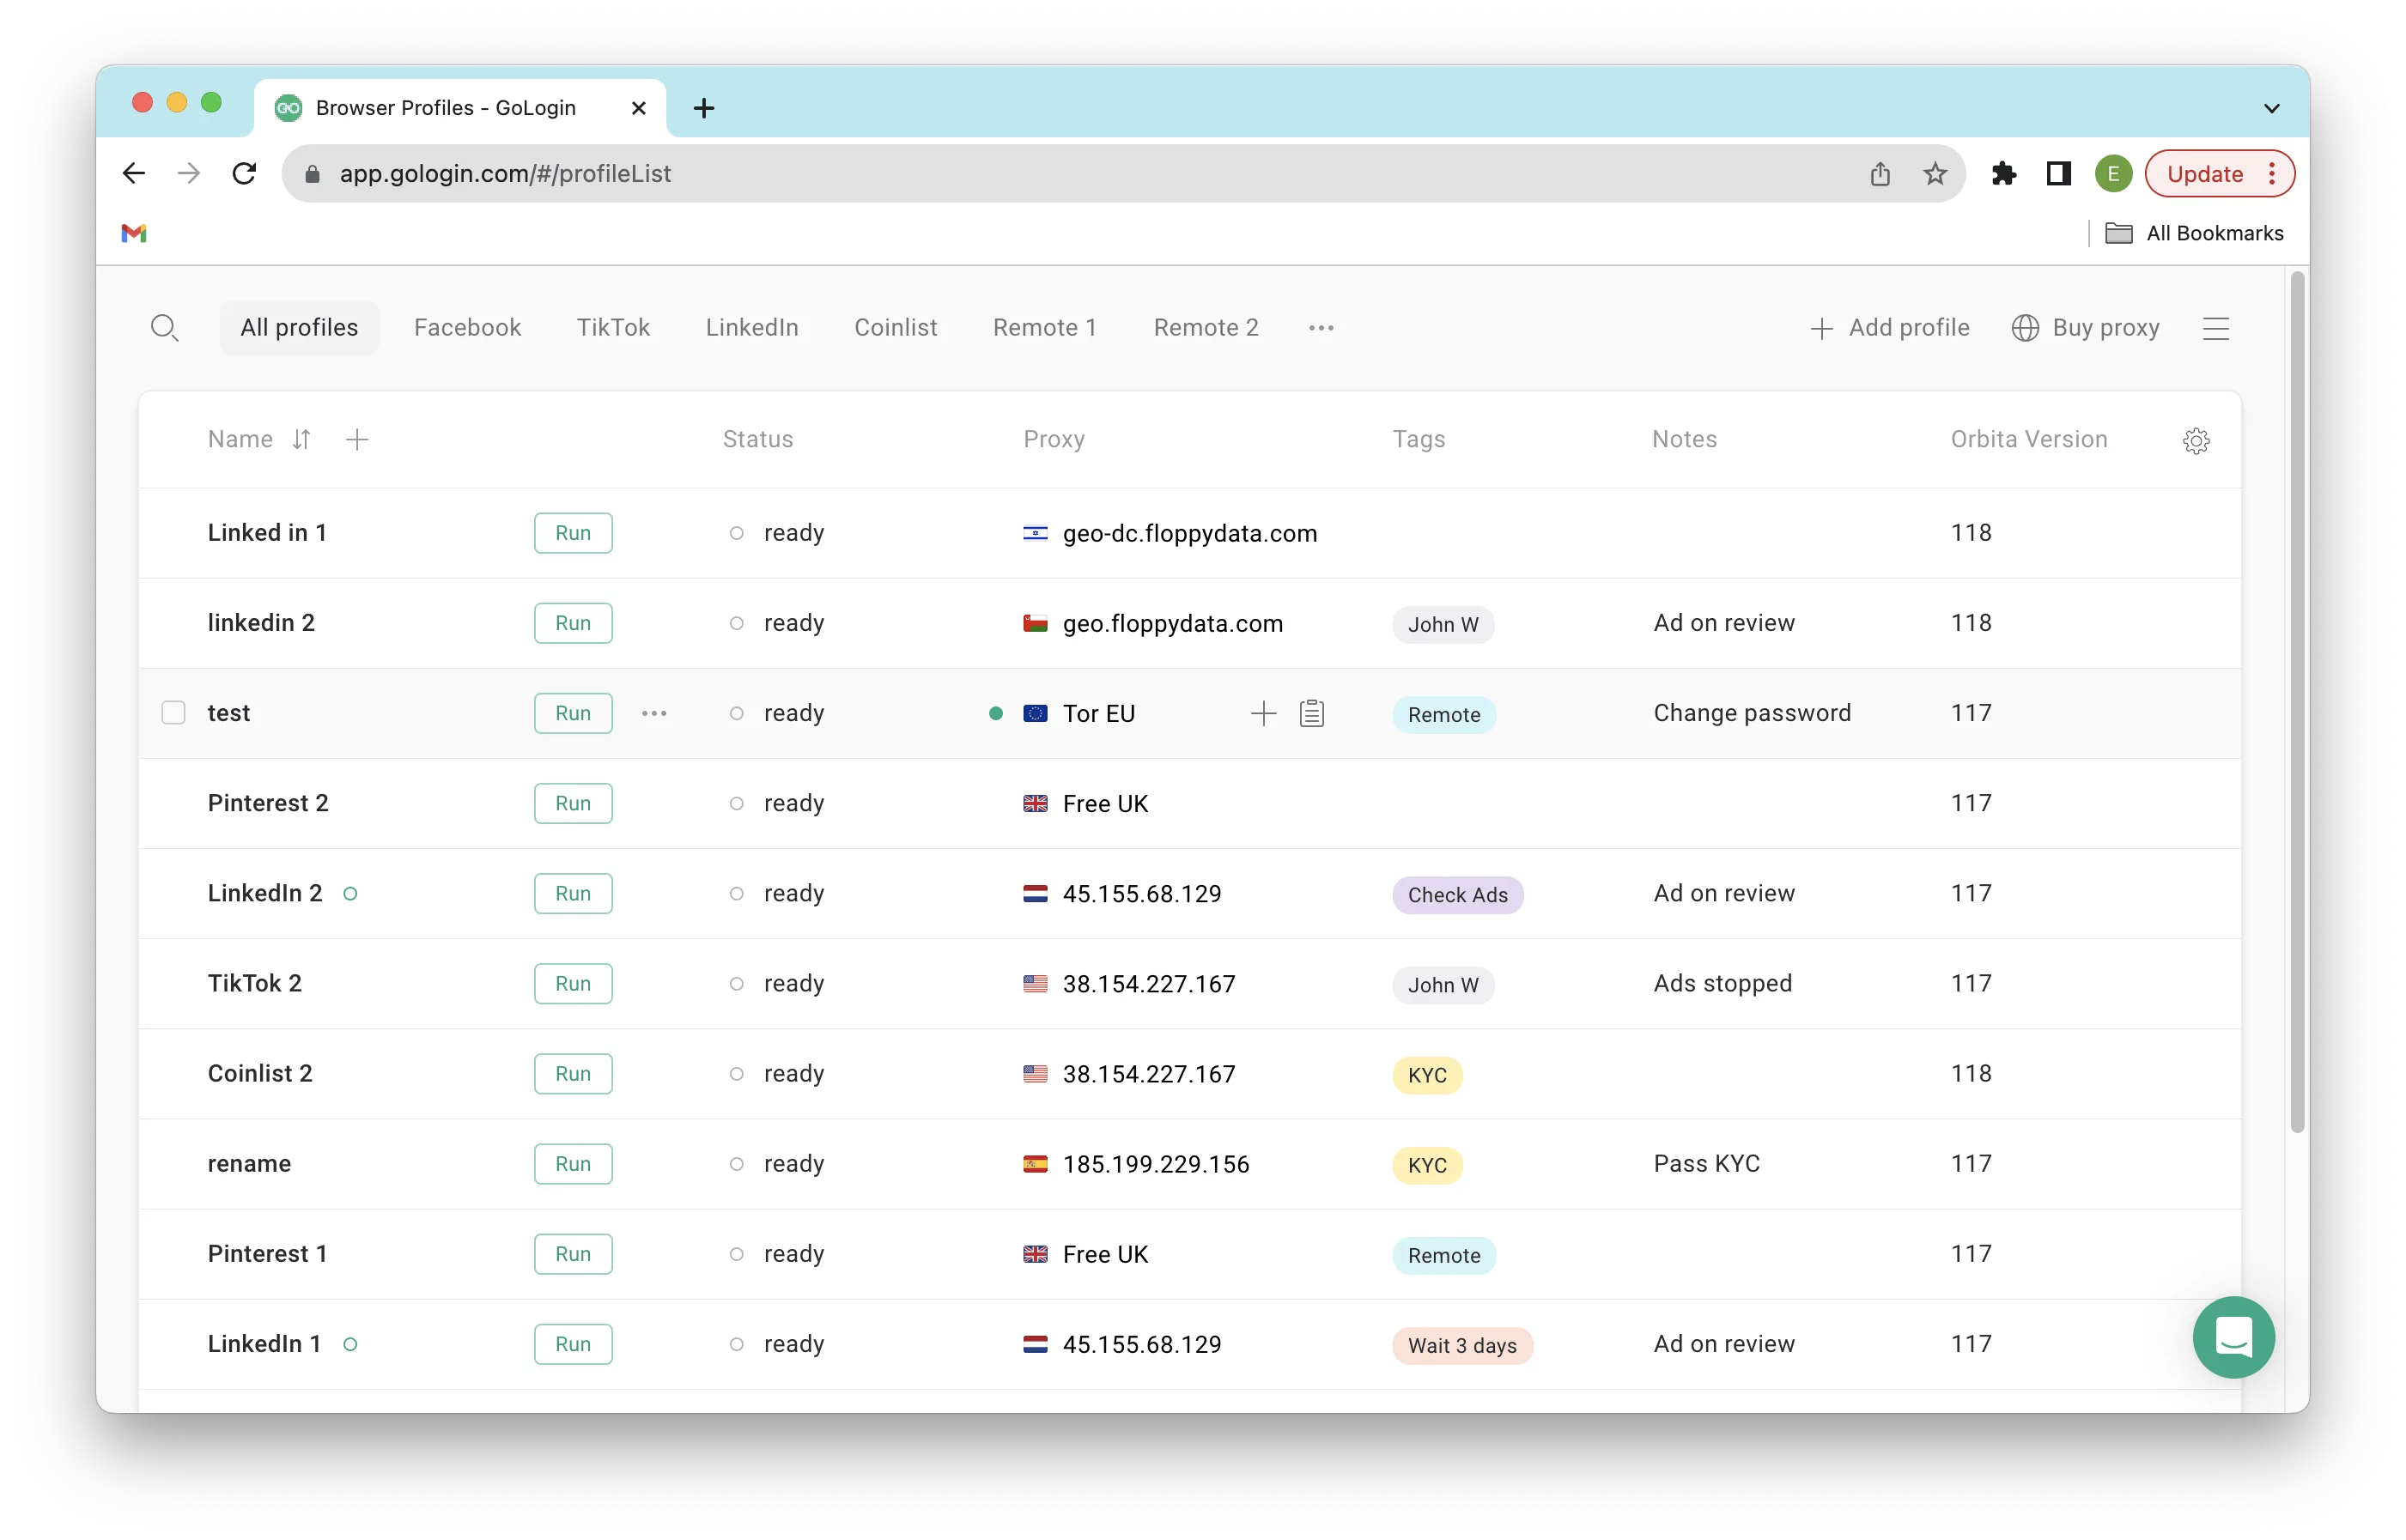Select the TikTok tab
Image resolution: width=2406 pixels, height=1540 pixels.
[x=614, y=326]
